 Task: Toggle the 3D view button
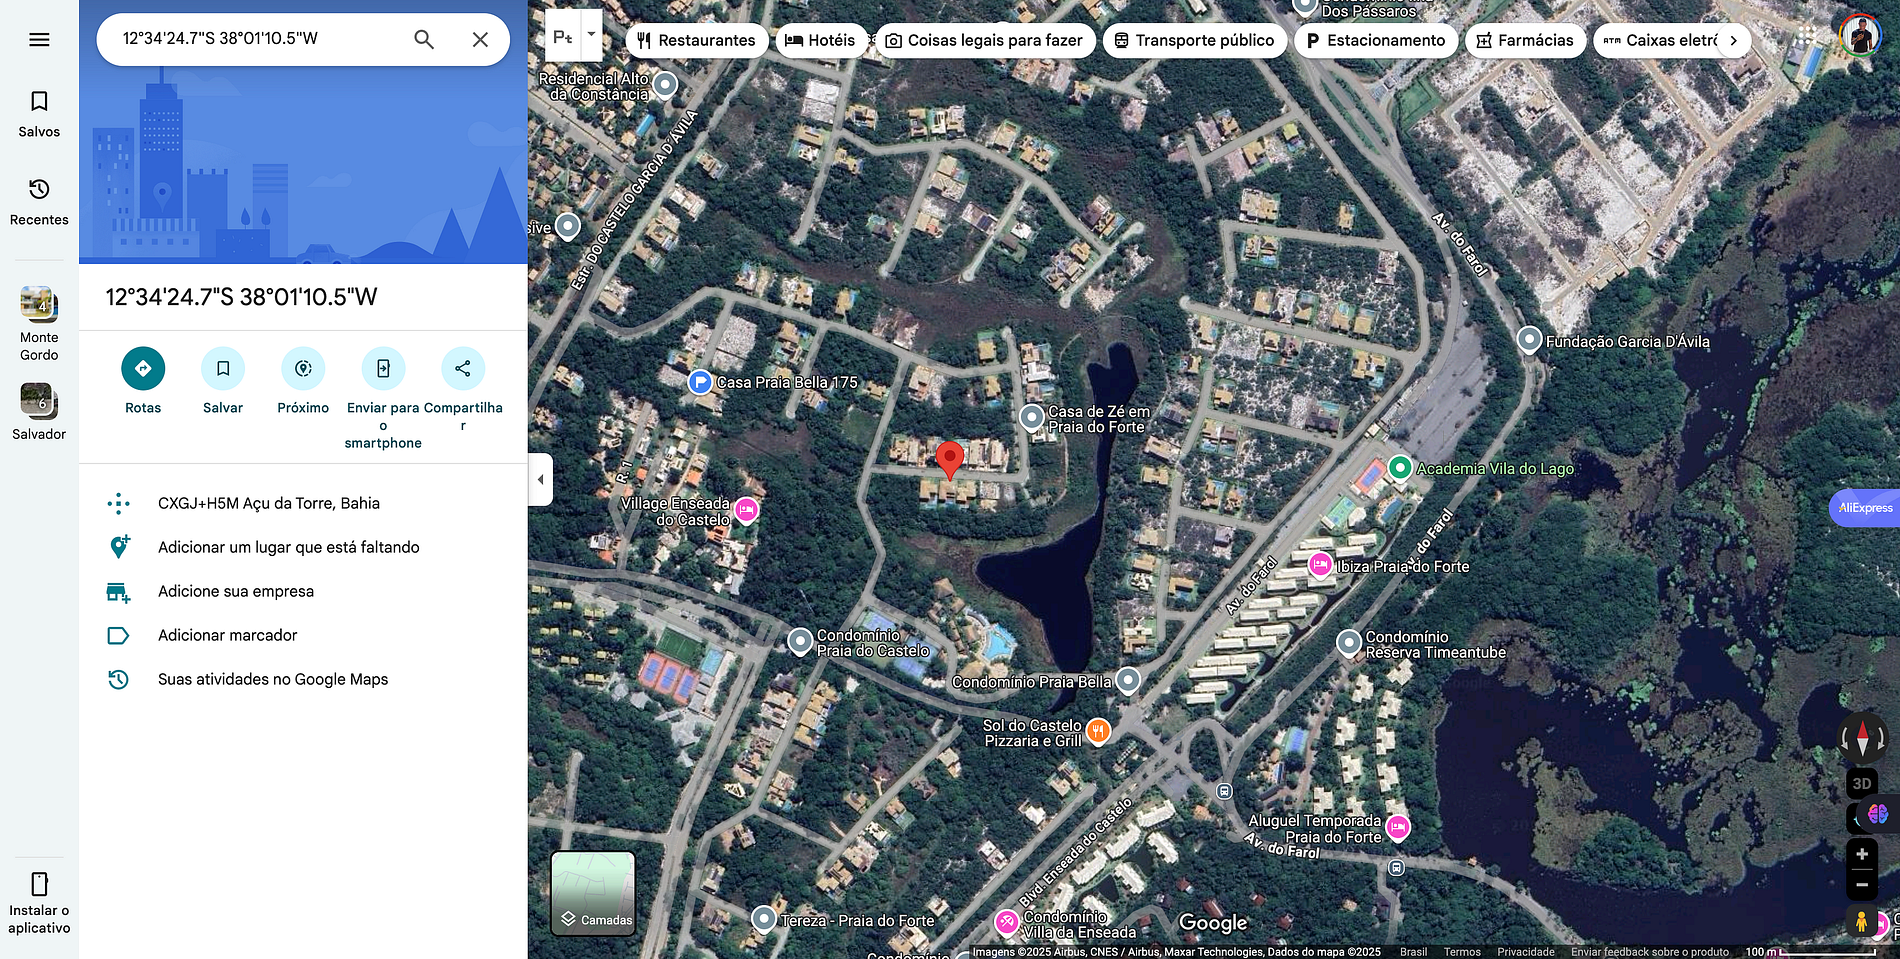click(1861, 783)
